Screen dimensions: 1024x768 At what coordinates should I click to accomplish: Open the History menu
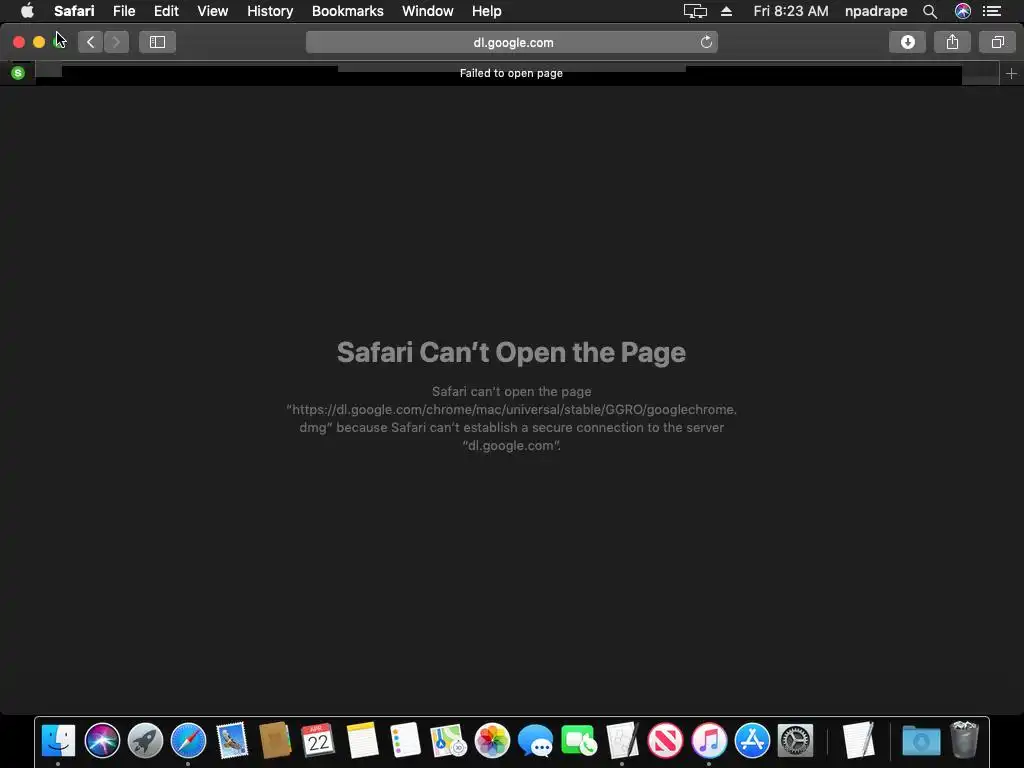point(270,11)
